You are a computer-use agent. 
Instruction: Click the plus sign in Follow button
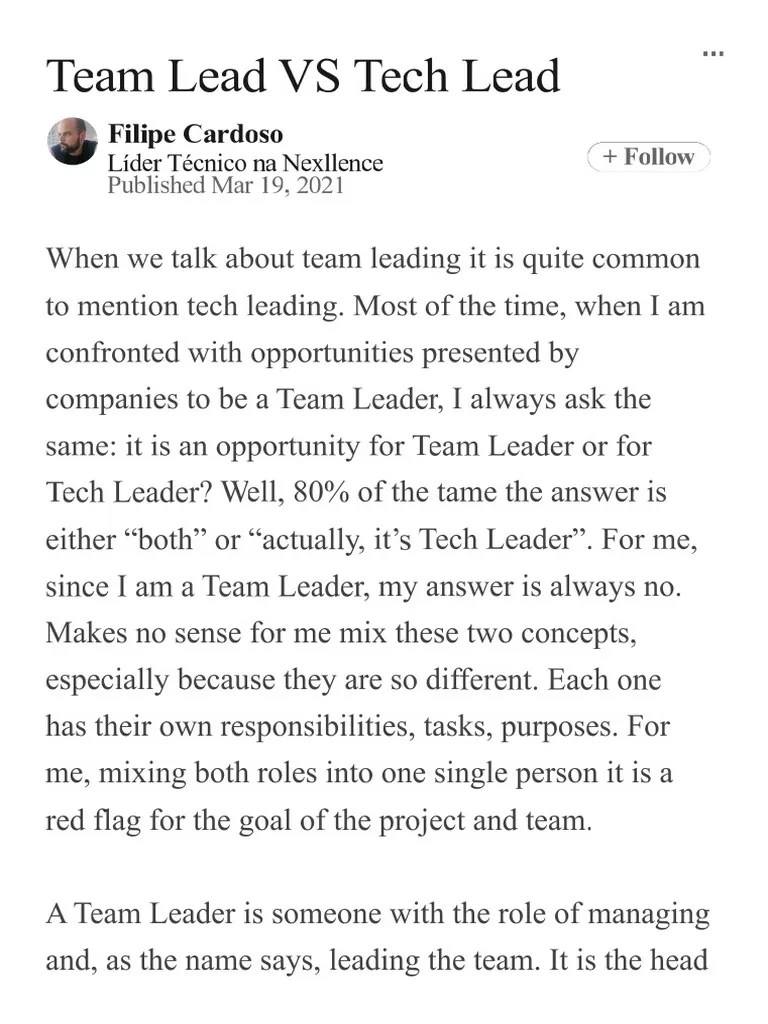610,157
